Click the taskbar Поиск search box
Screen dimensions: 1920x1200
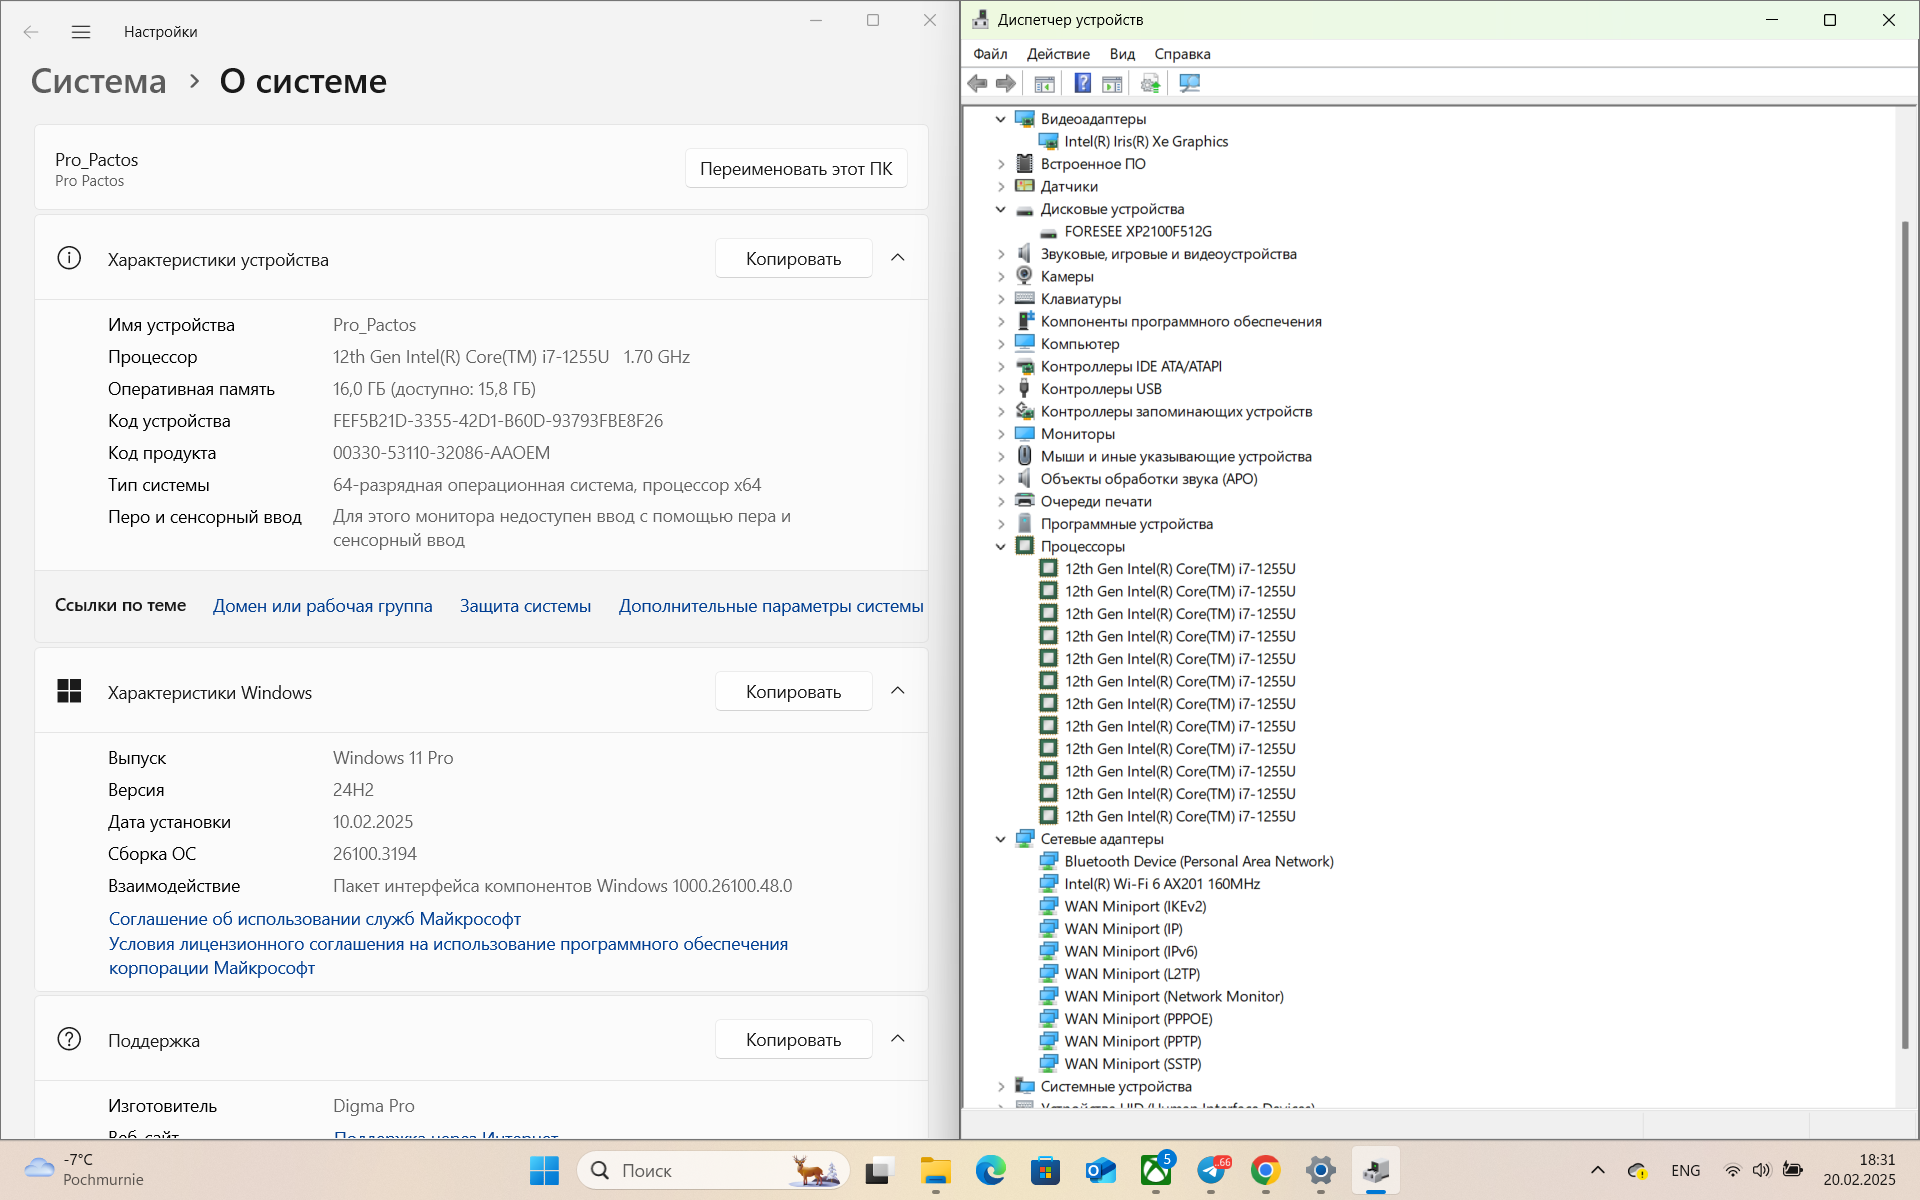coord(700,1170)
